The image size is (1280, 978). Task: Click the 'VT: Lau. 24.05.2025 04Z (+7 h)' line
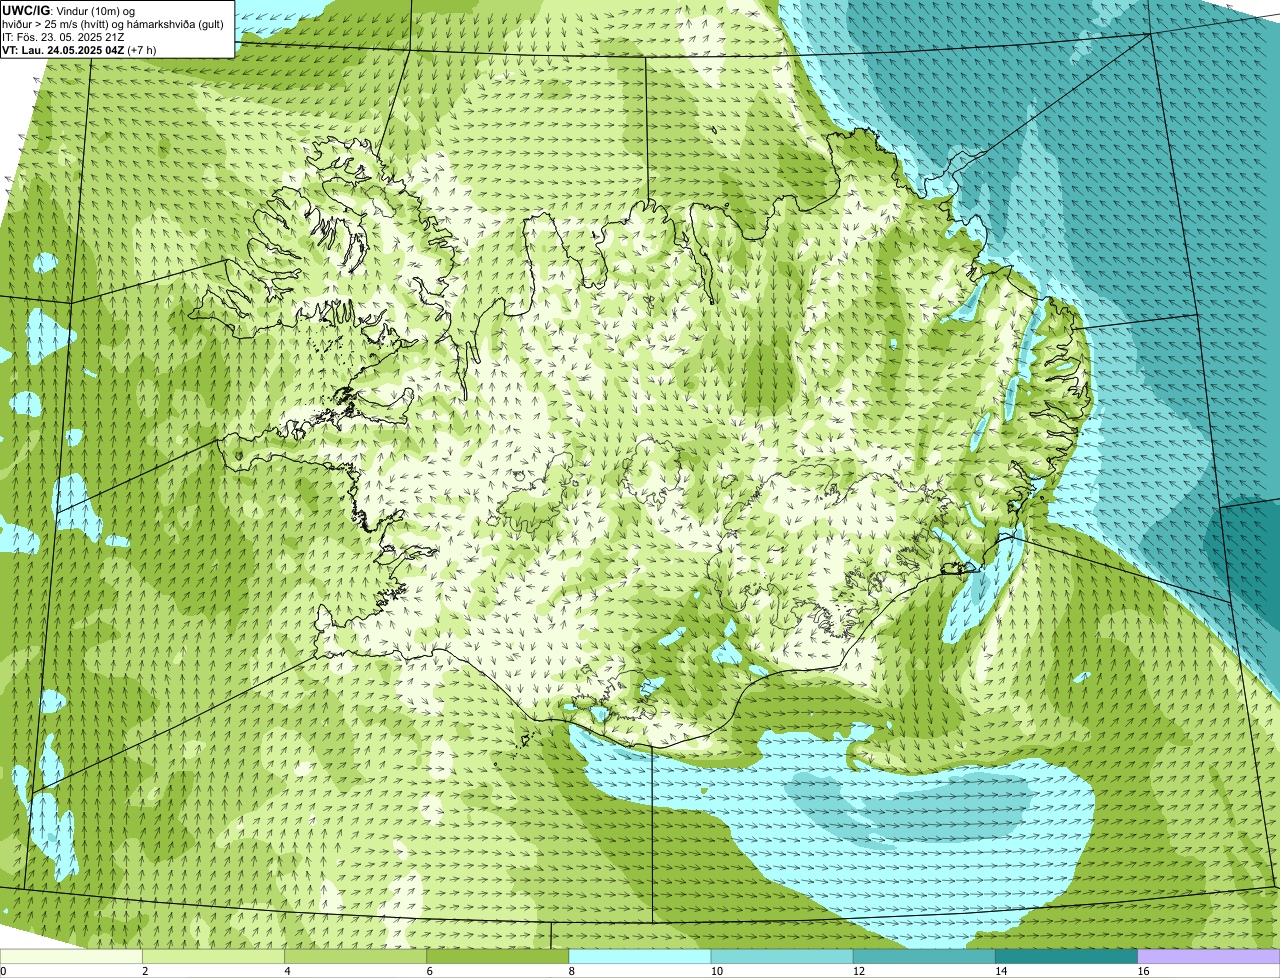tap(79, 49)
